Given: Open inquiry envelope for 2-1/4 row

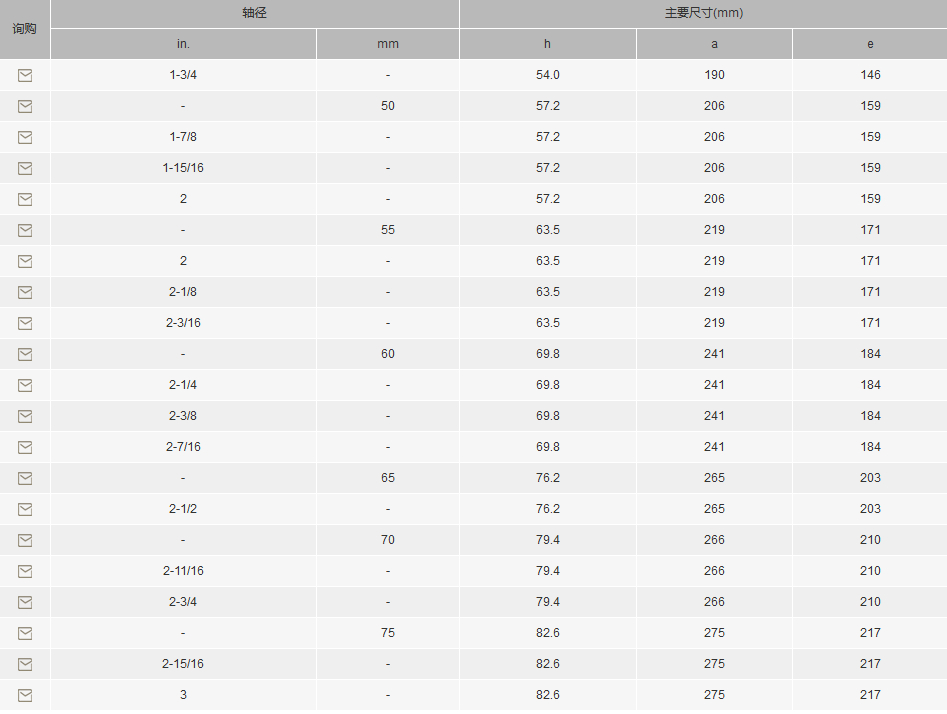Looking at the screenshot, I should pyautogui.click(x=25, y=385).
